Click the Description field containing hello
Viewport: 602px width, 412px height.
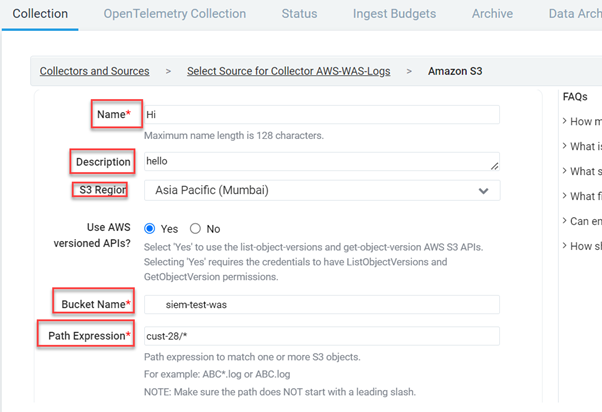(322, 161)
